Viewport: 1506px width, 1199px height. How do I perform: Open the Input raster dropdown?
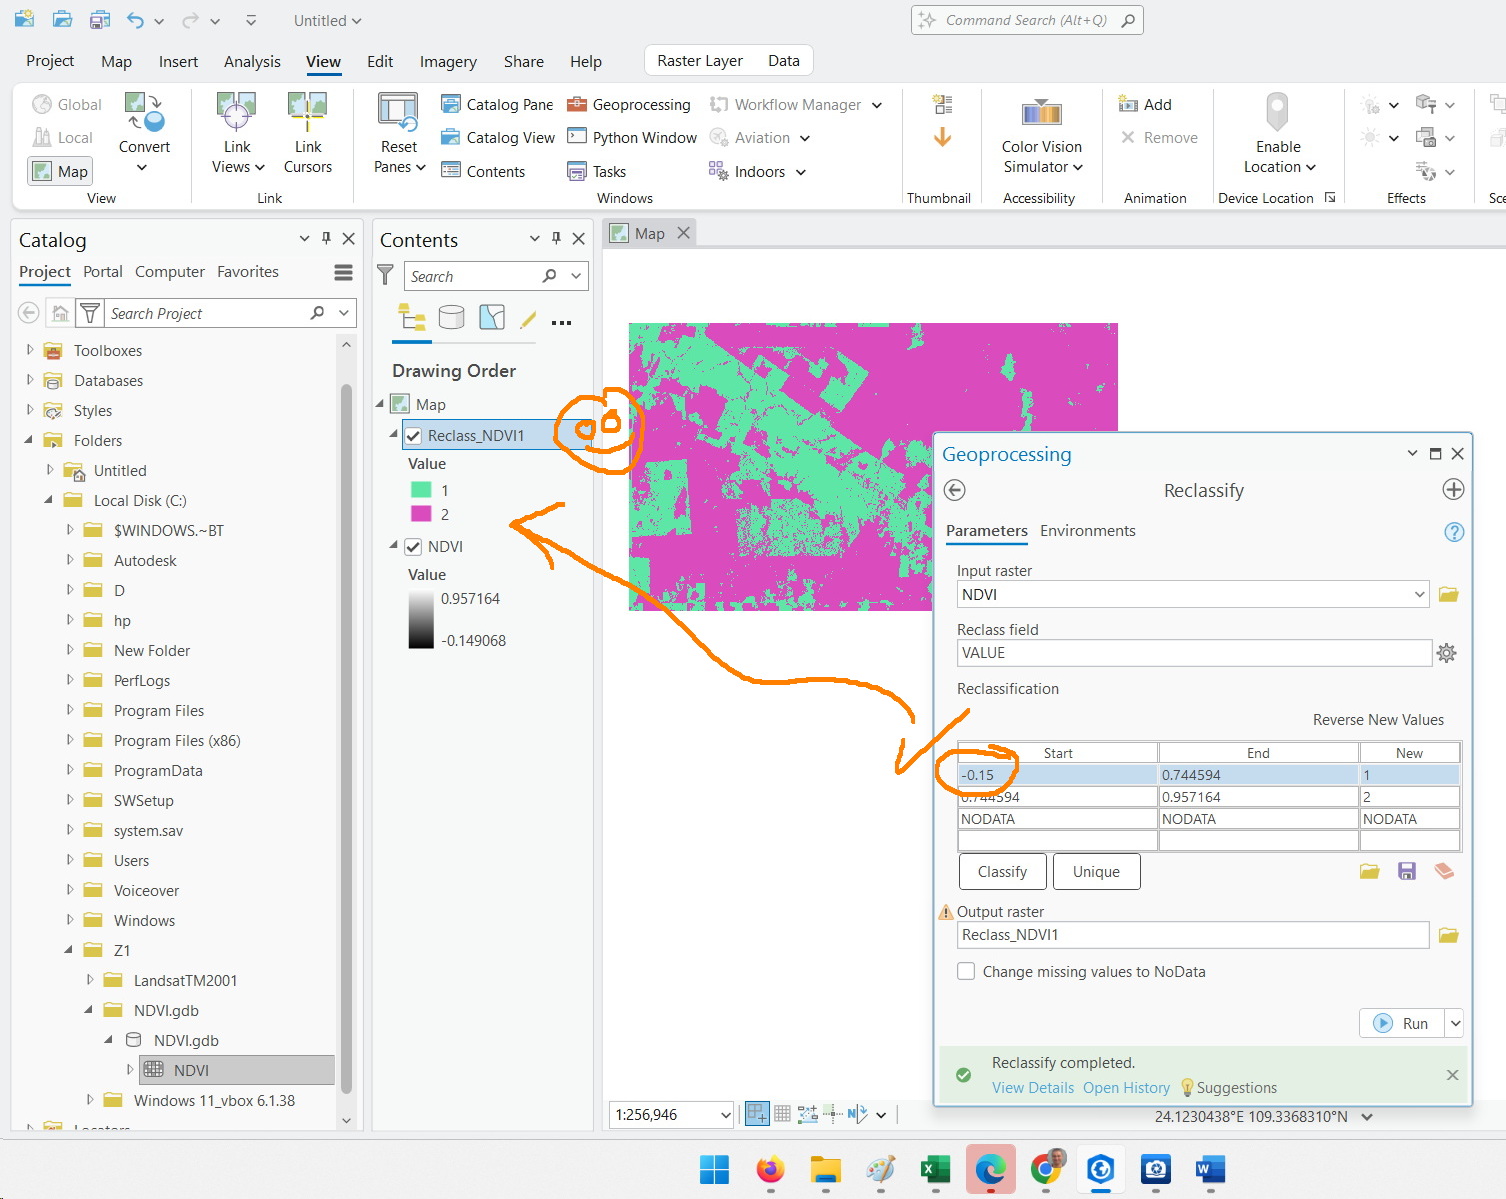[x=1421, y=594]
